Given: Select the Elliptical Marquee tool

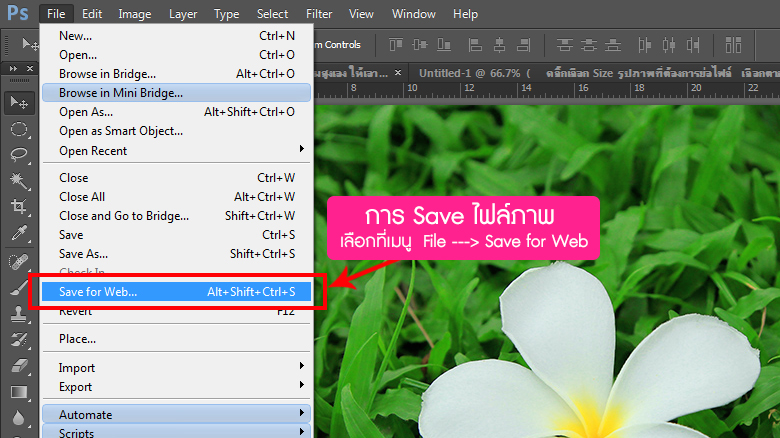Looking at the screenshot, I should click(18, 128).
